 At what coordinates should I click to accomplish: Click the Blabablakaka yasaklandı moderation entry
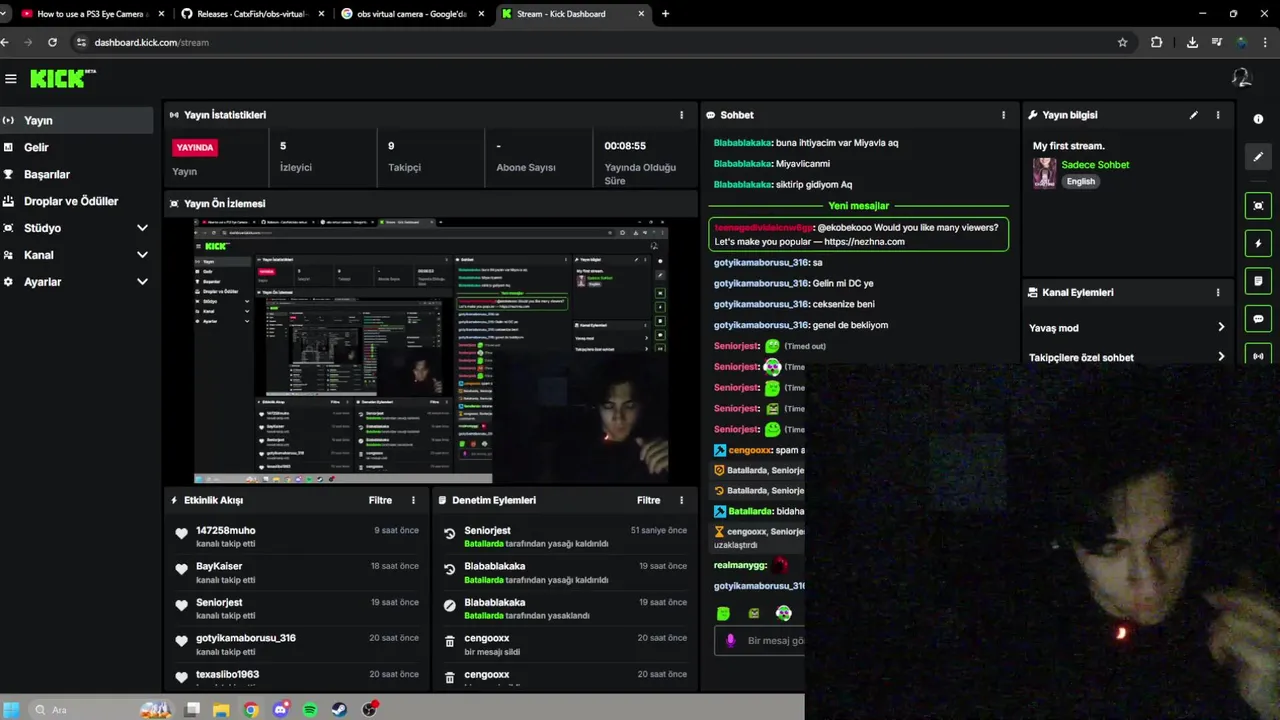(x=565, y=609)
